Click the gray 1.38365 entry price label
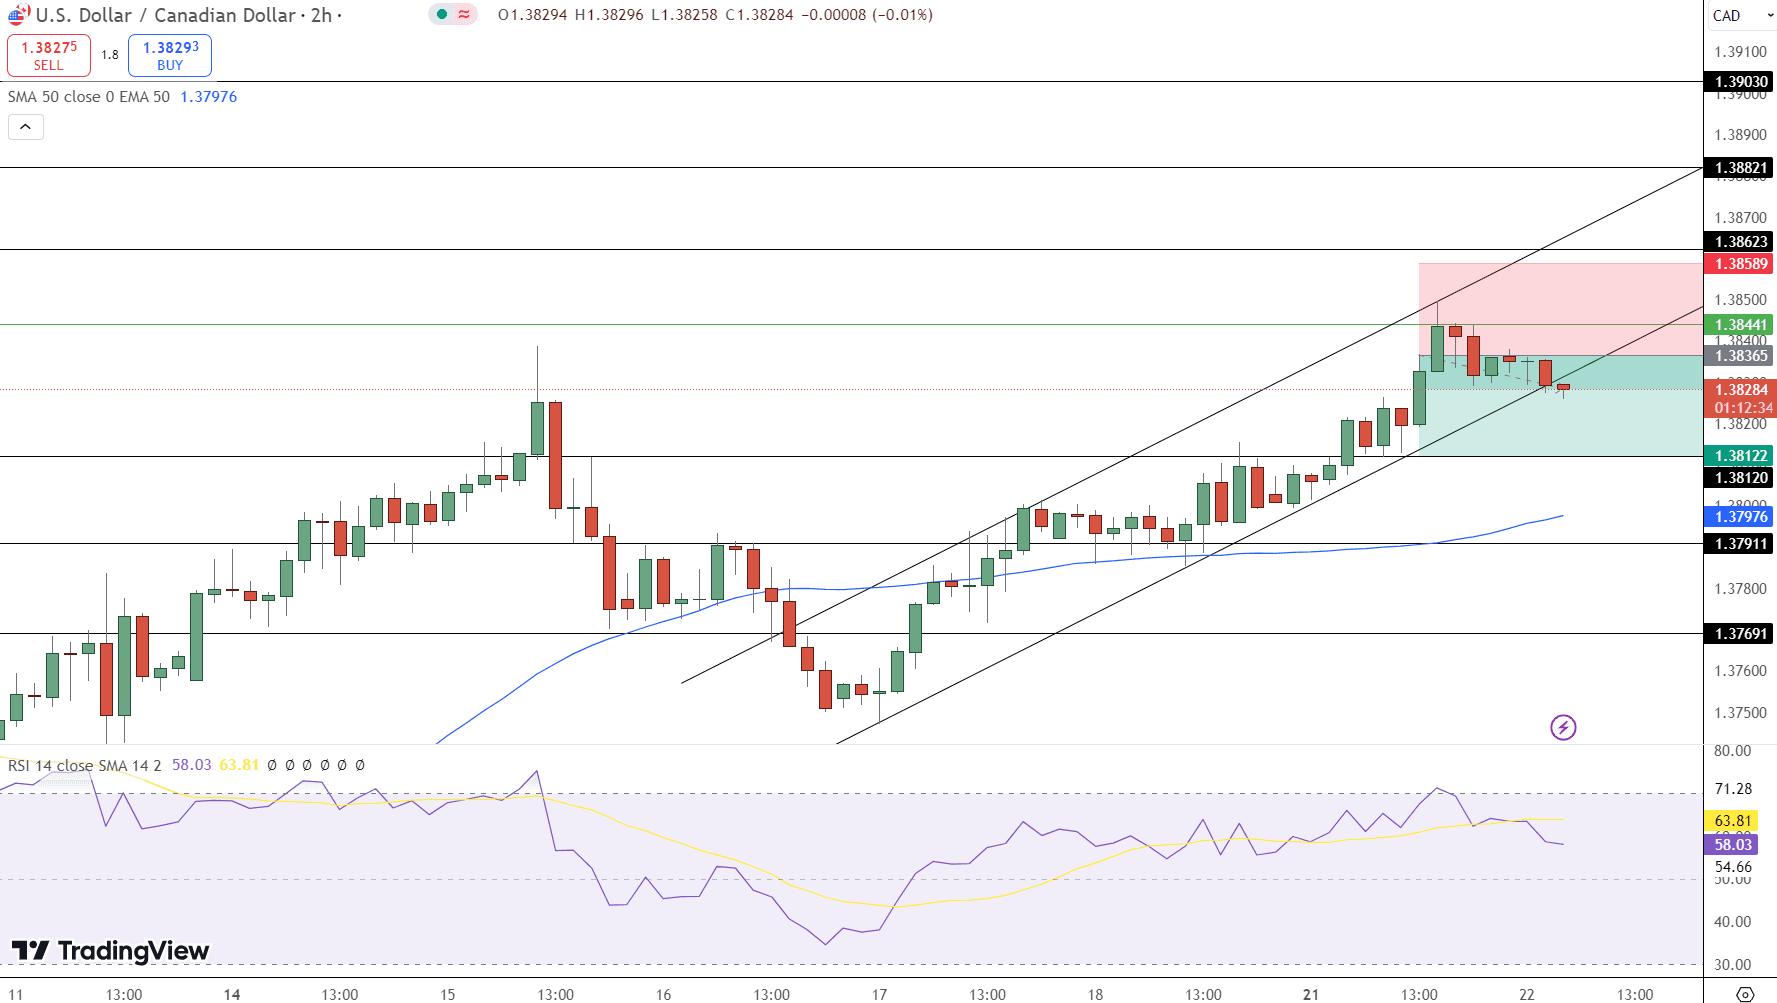The width and height of the screenshot is (1777, 1003). [1740, 356]
